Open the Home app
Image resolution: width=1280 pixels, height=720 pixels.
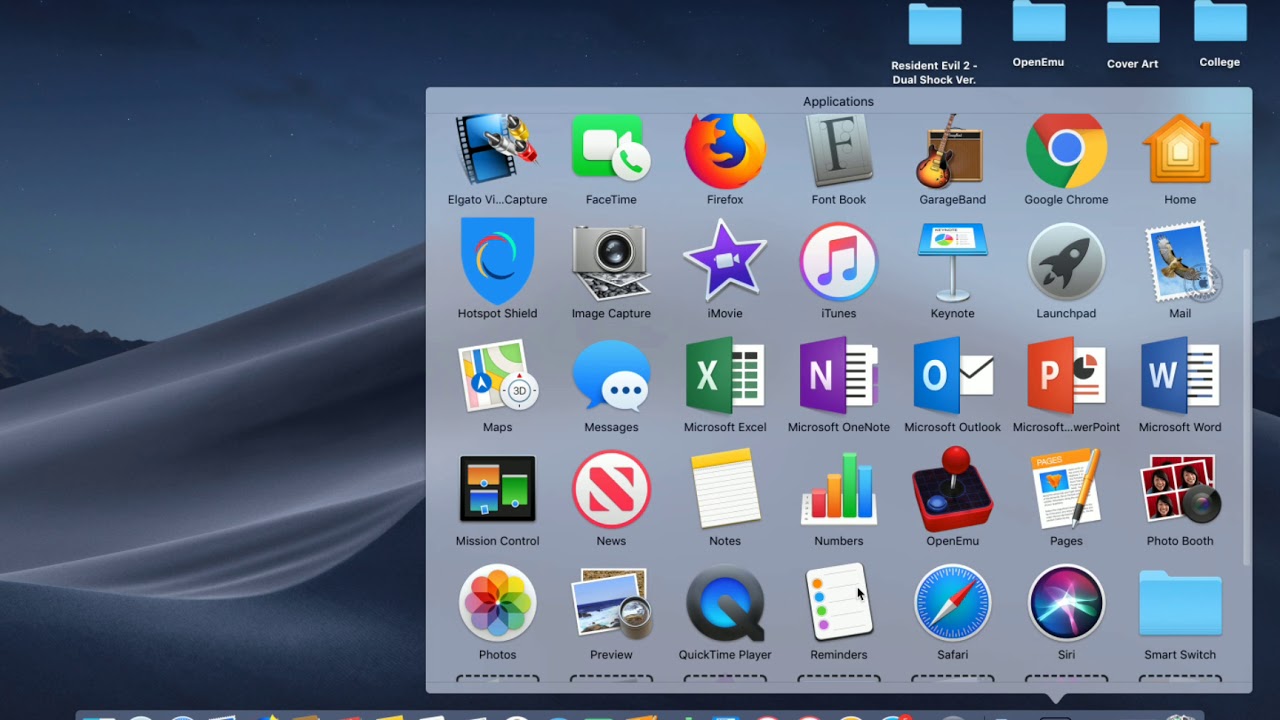coord(1180,151)
